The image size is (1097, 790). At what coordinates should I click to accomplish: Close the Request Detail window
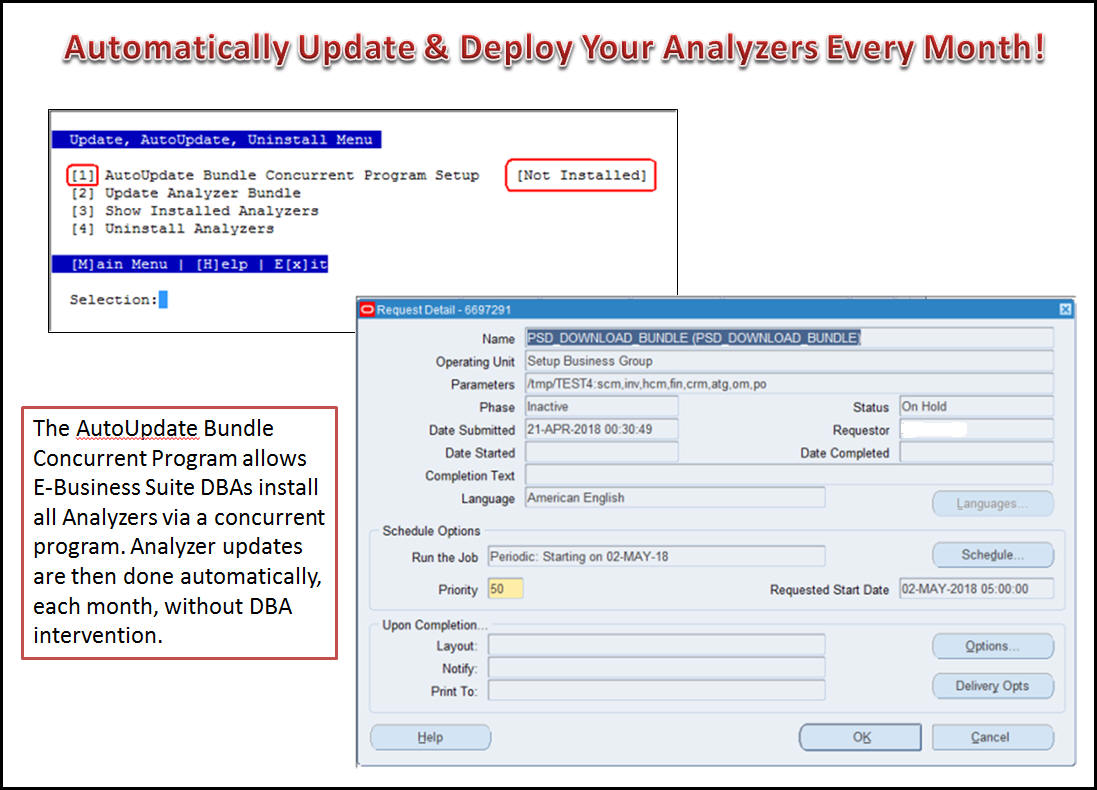1065,309
